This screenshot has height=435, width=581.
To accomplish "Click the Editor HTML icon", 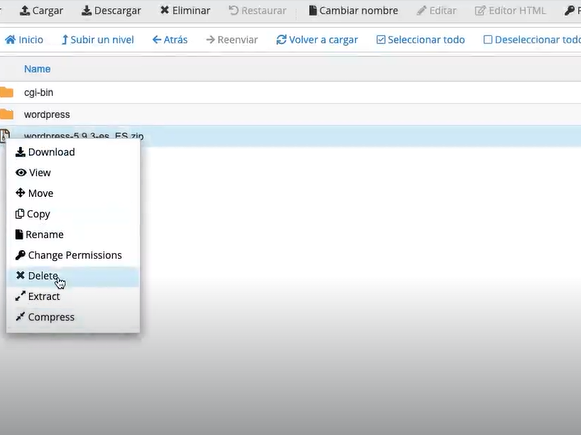I will tap(480, 10).
